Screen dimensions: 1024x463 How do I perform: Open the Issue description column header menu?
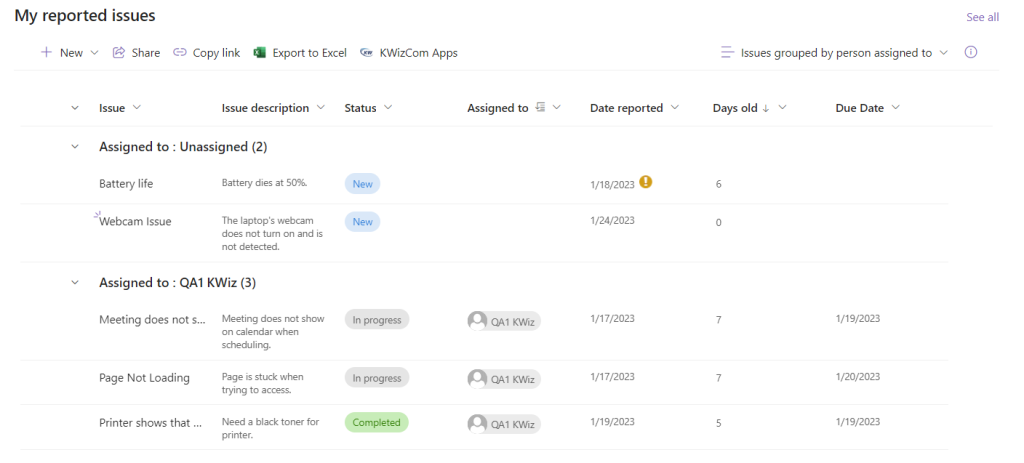click(320, 108)
